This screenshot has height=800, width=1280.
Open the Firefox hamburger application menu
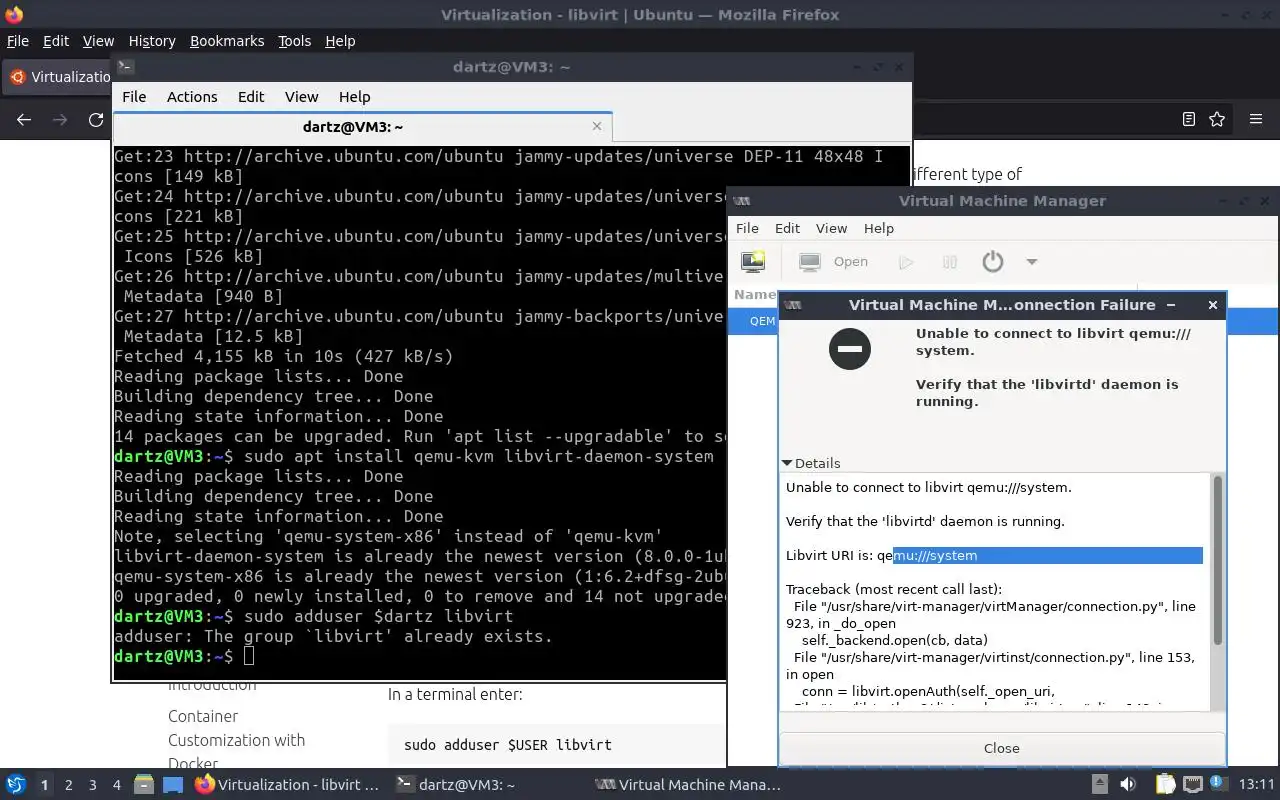tap(1256, 119)
